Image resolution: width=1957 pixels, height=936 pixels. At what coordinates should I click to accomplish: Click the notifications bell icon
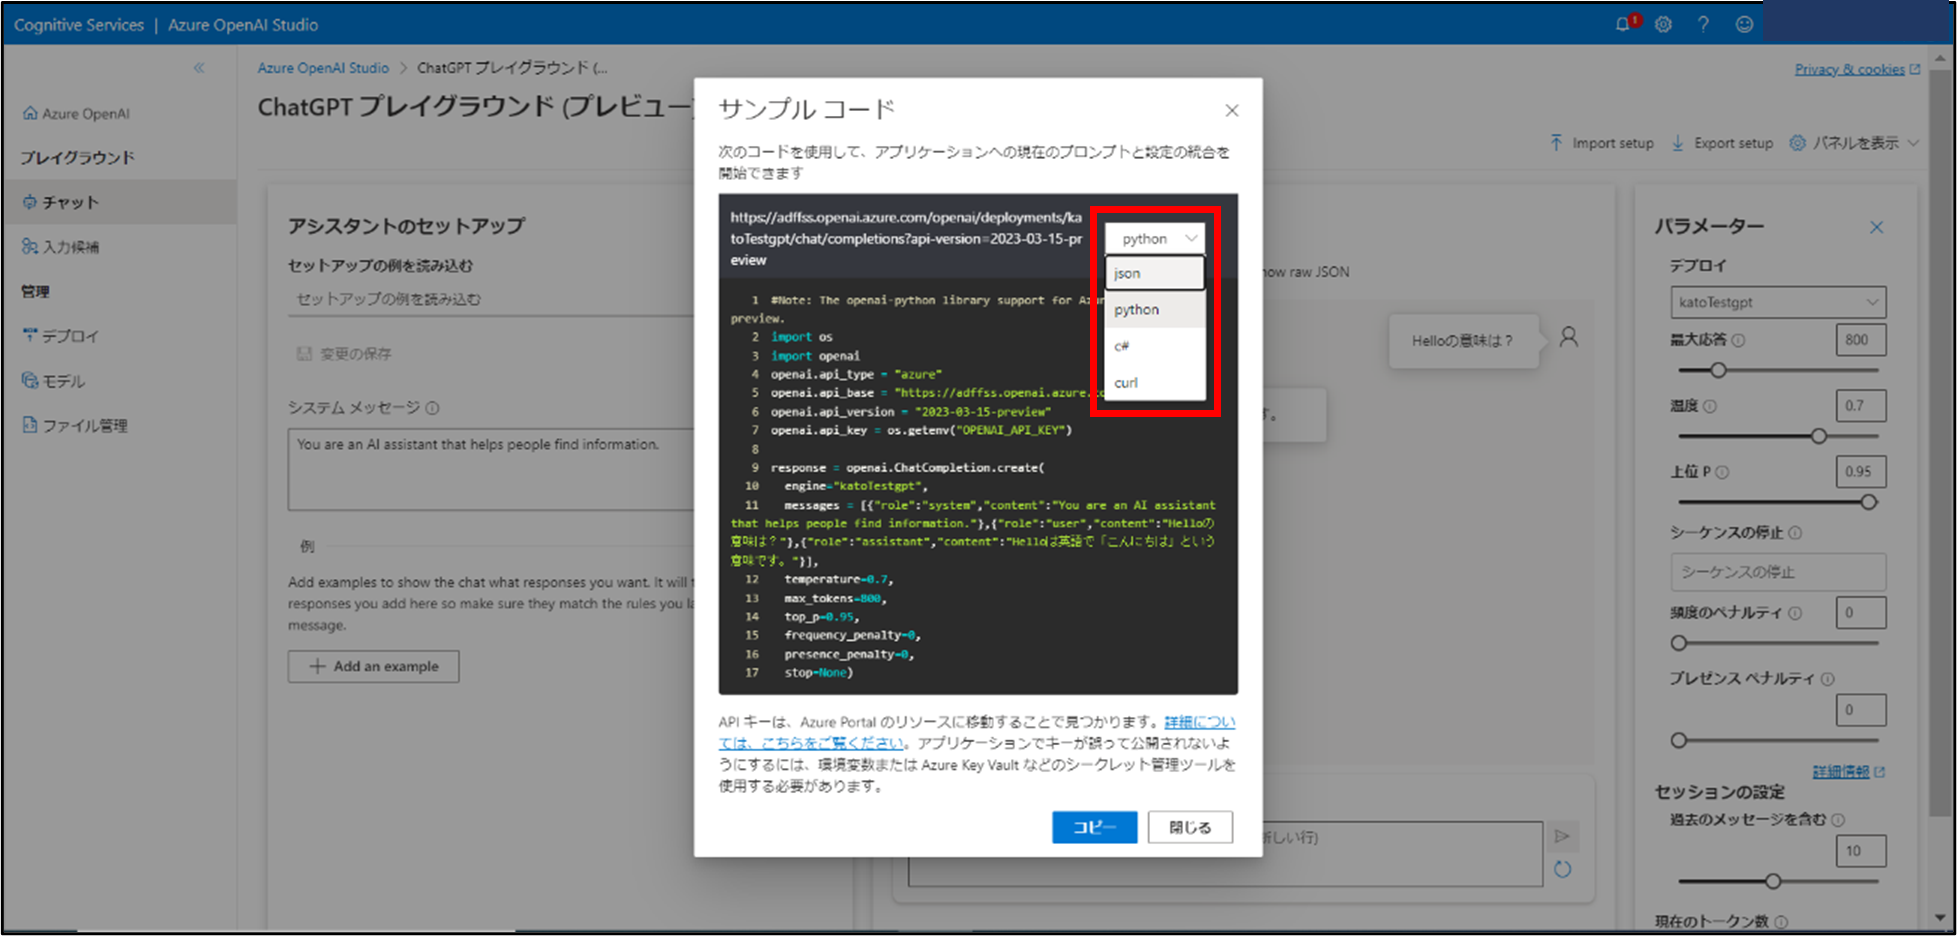pos(1622,24)
